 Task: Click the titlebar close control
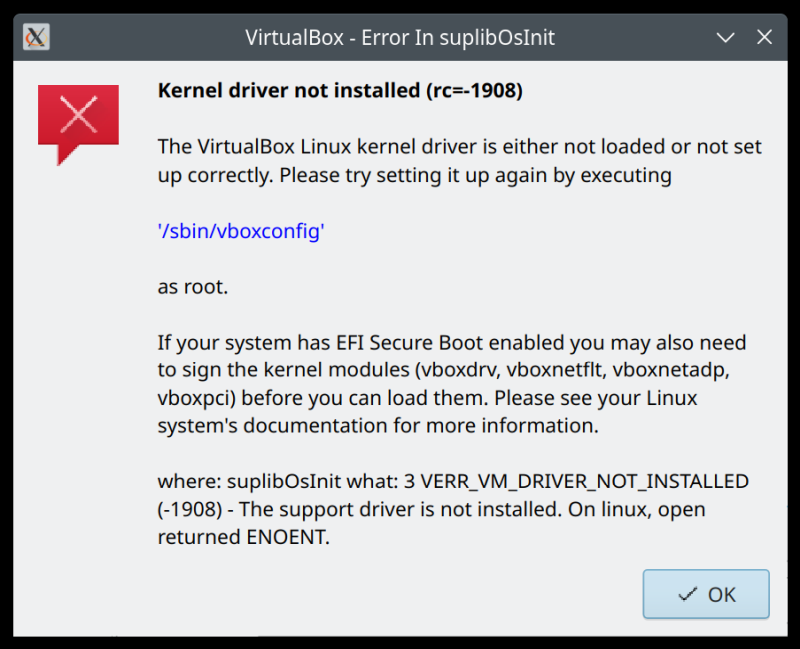(764, 37)
